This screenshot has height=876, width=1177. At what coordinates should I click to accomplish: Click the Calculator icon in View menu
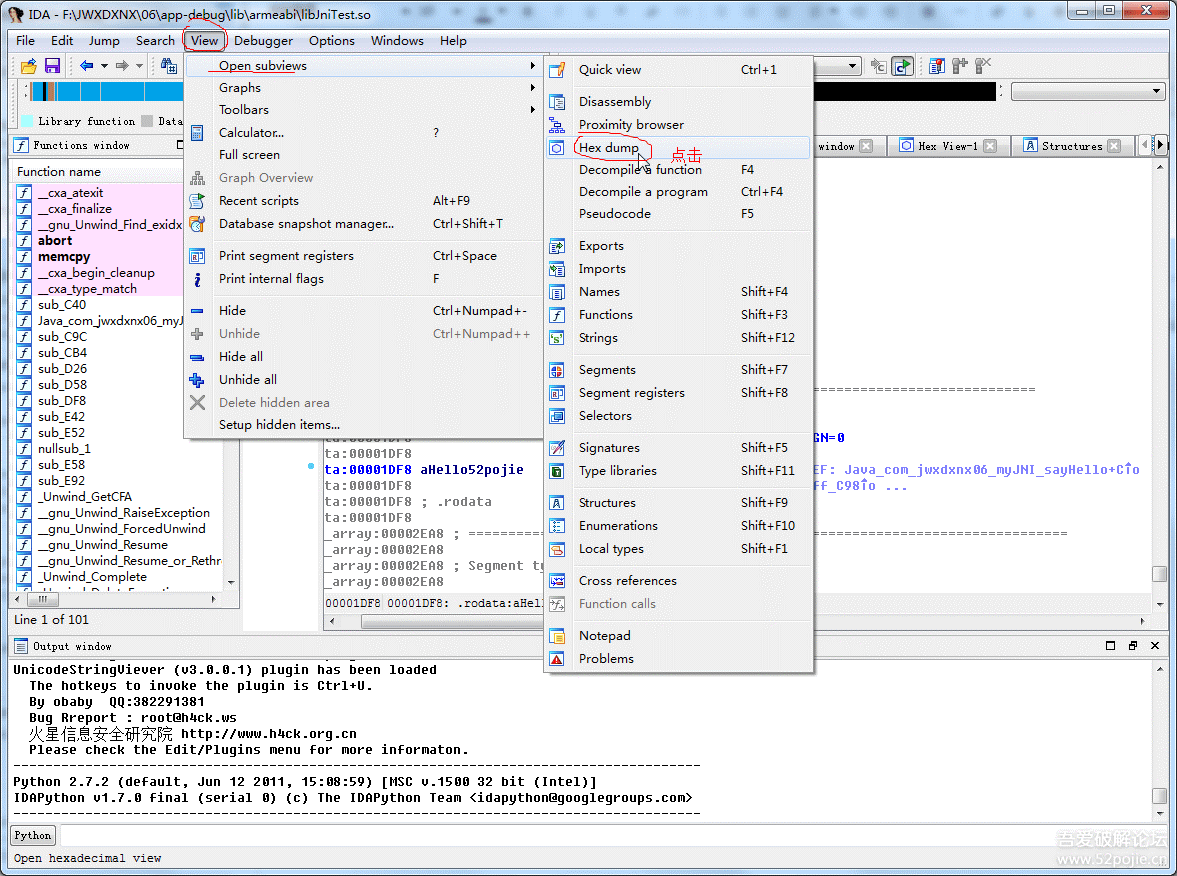pyautogui.click(x=198, y=133)
